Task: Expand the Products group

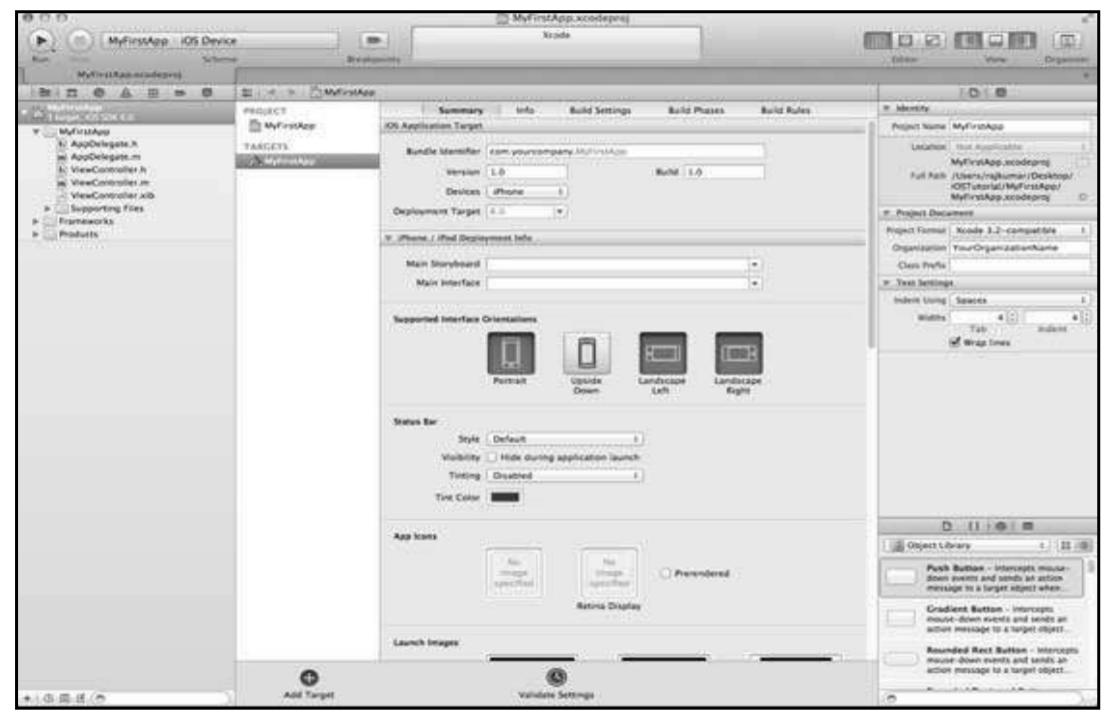Action: (36, 234)
